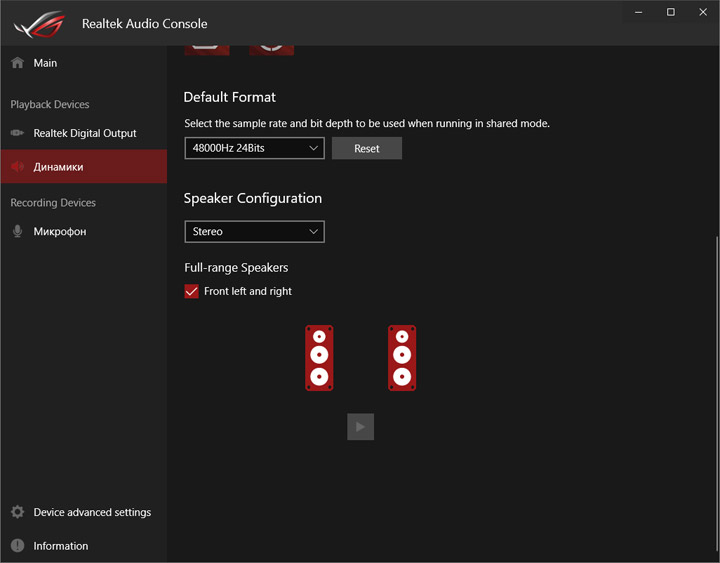Go to Main in the sidebar
The image size is (720, 563).
click(x=45, y=63)
